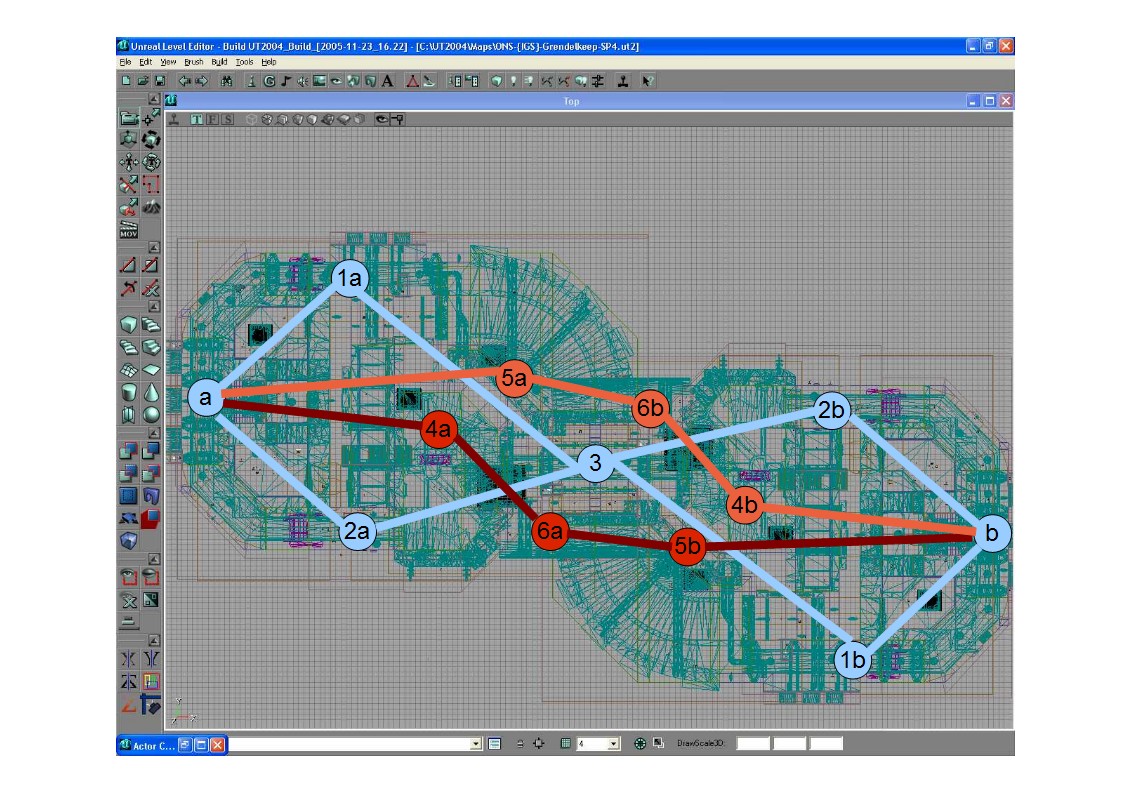Toggle Top view mode T button

(197, 120)
